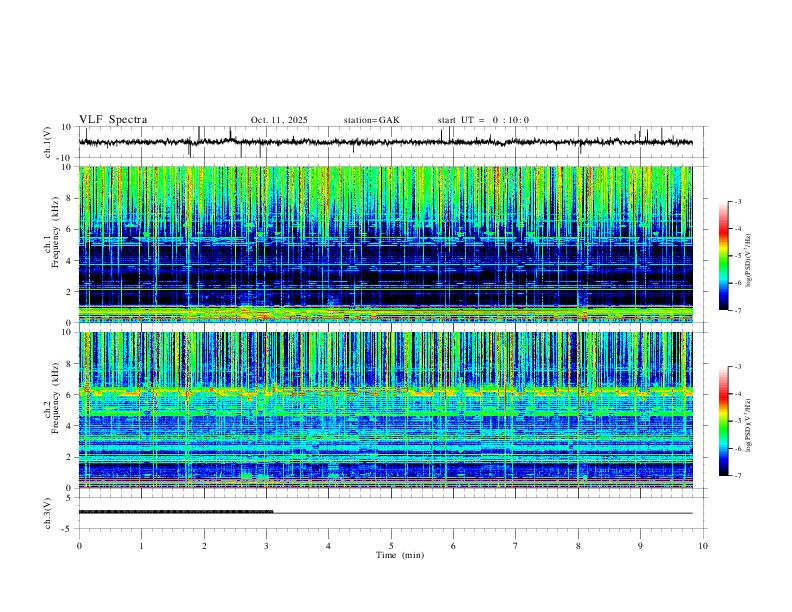
Task: Click the ch.3 flat signal trace
Action: 385,513
